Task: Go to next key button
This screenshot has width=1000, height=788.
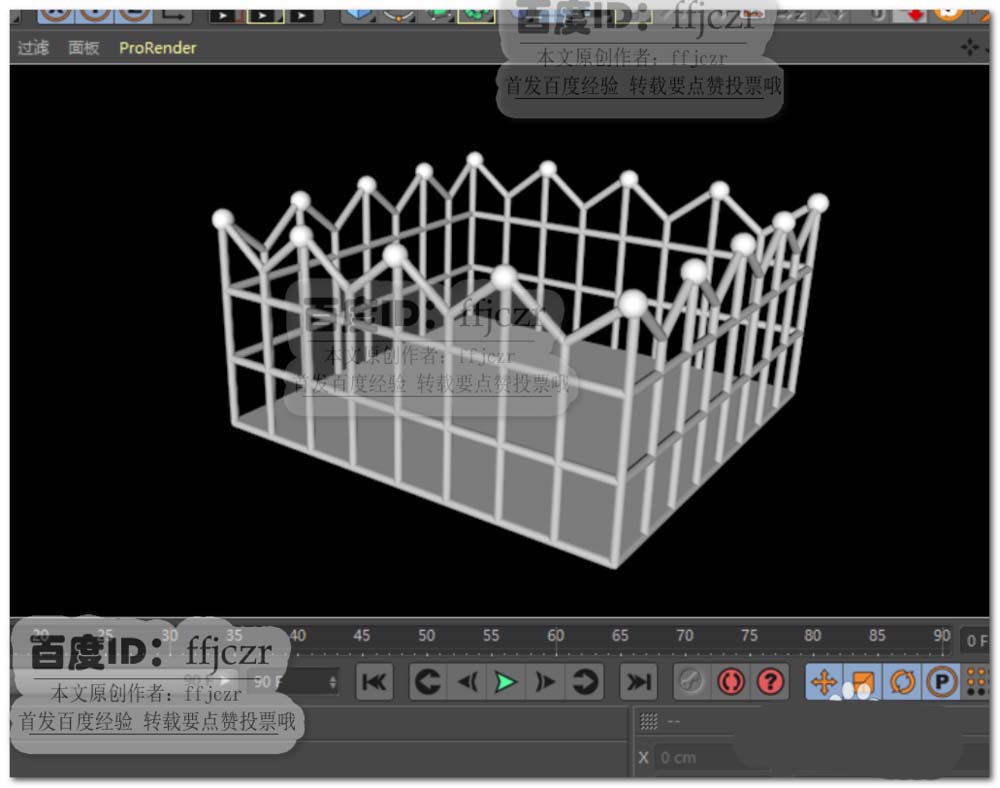Action: point(584,682)
